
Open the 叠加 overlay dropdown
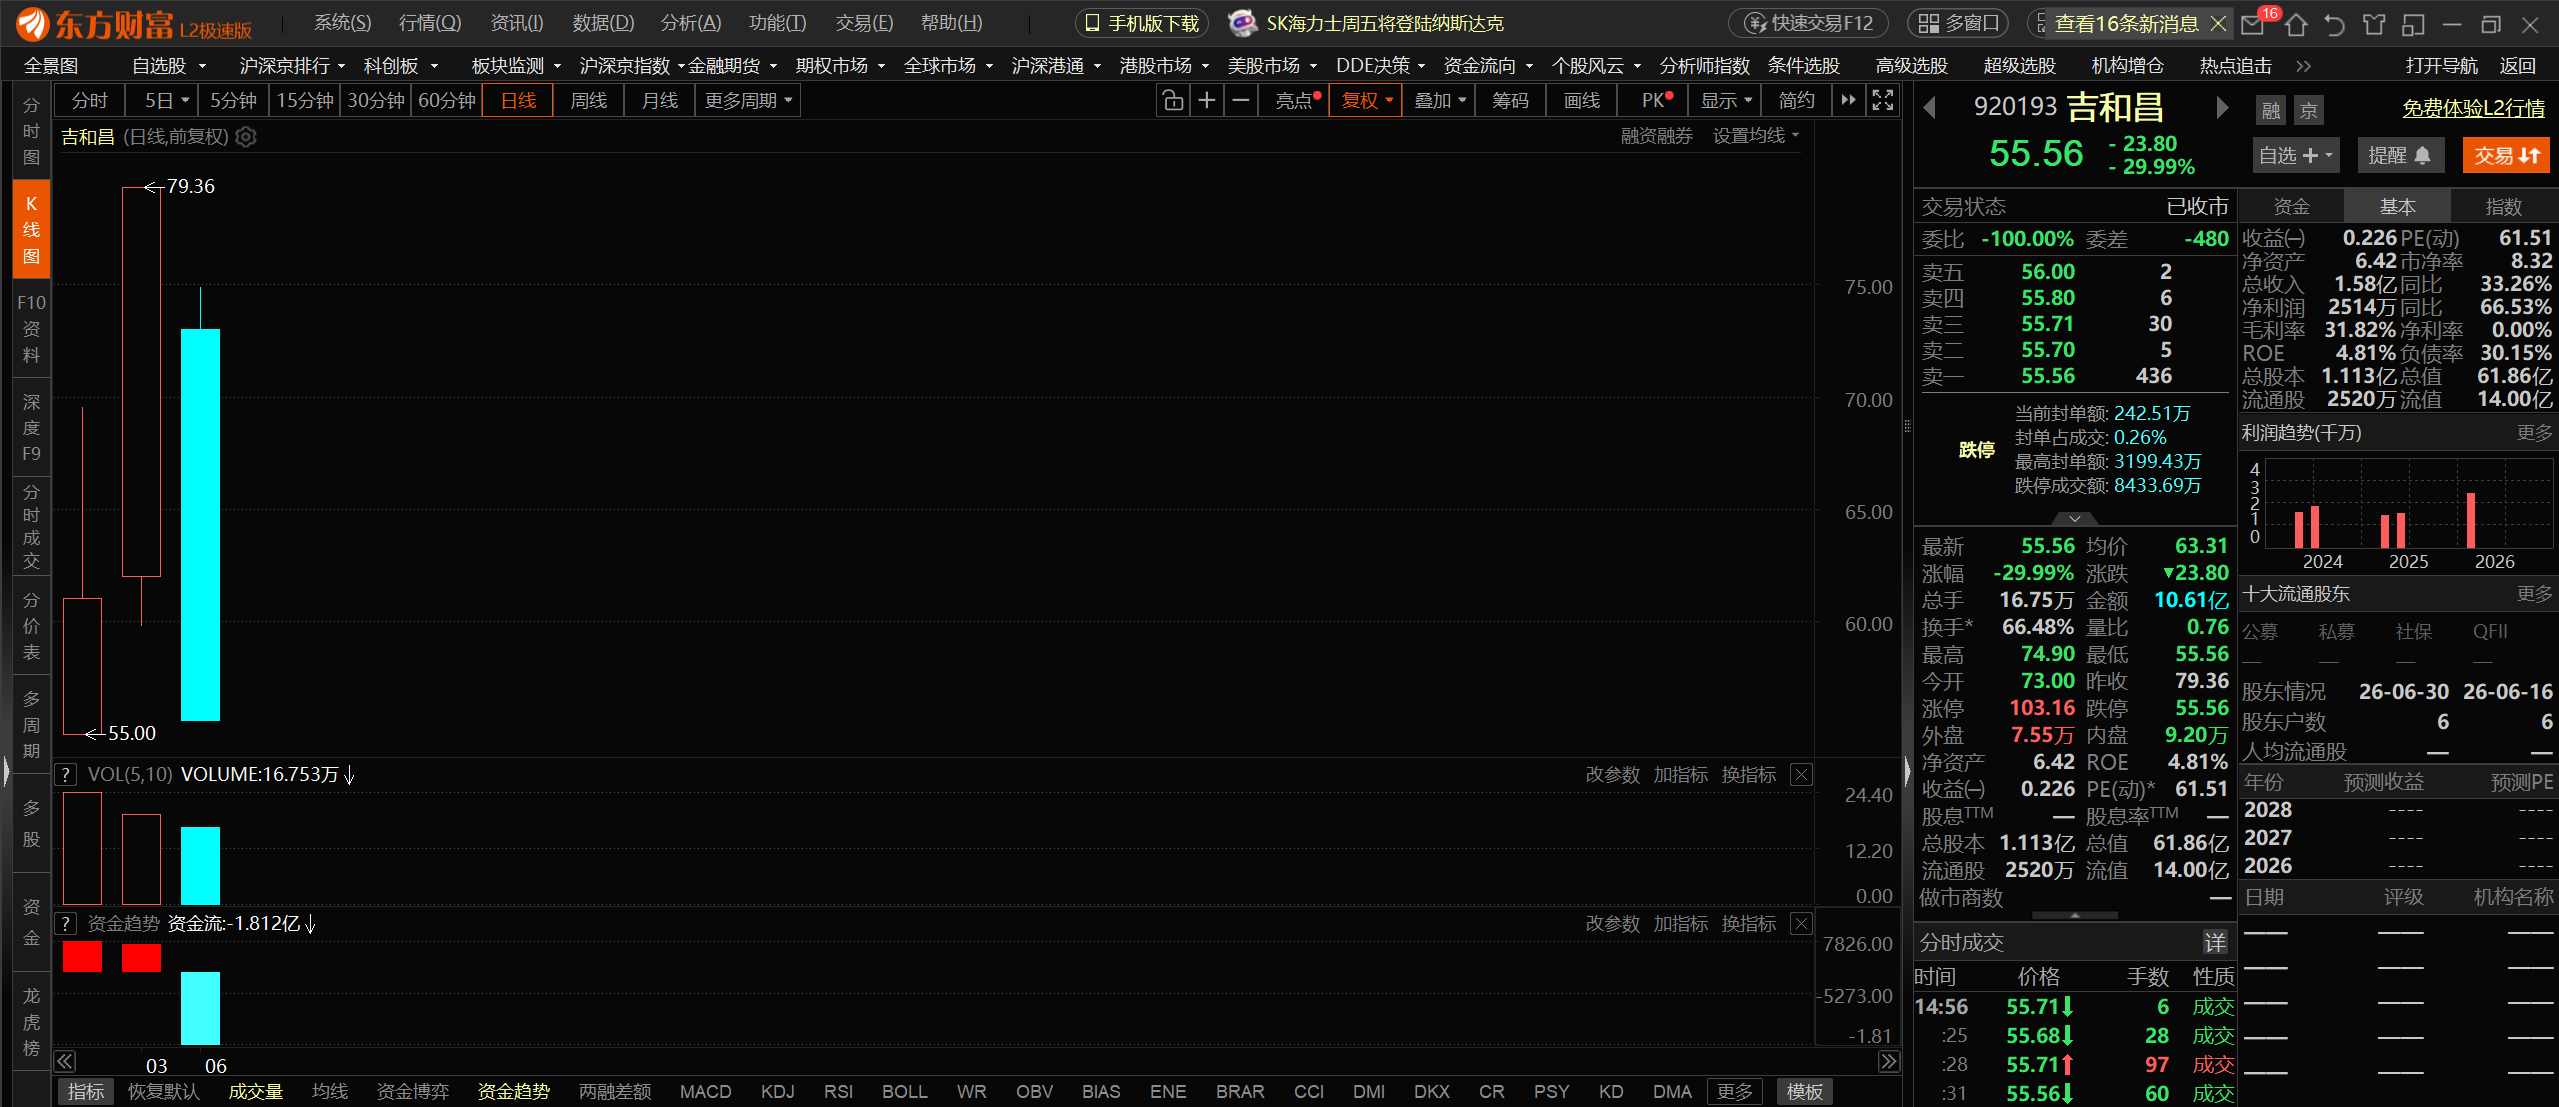coord(1439,101)
